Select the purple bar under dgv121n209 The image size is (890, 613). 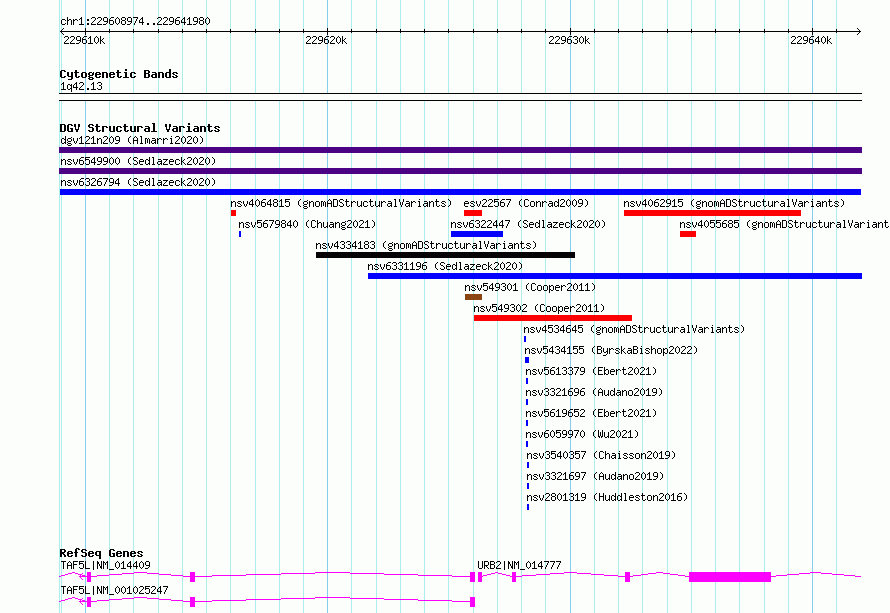point(460,150)
